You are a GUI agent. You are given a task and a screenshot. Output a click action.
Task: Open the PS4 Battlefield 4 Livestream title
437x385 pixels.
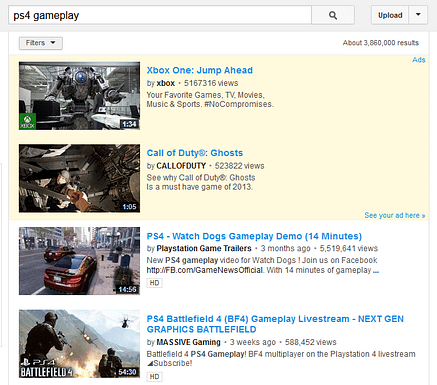click(275, 324)
